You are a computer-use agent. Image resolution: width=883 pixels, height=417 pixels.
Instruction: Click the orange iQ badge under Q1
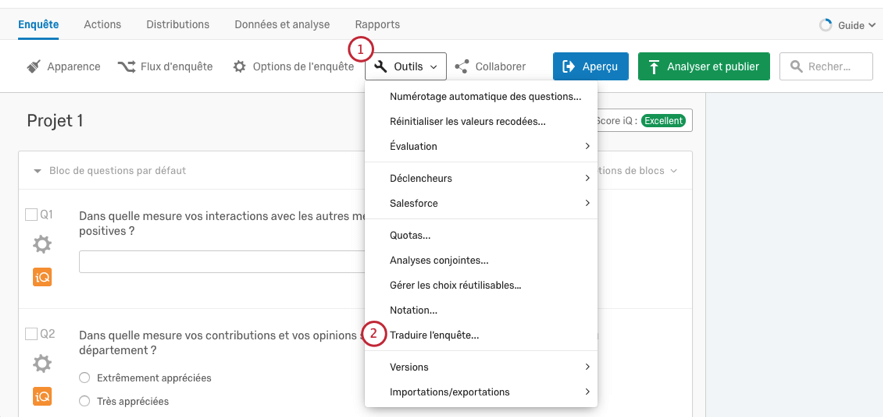coord(42,277)
